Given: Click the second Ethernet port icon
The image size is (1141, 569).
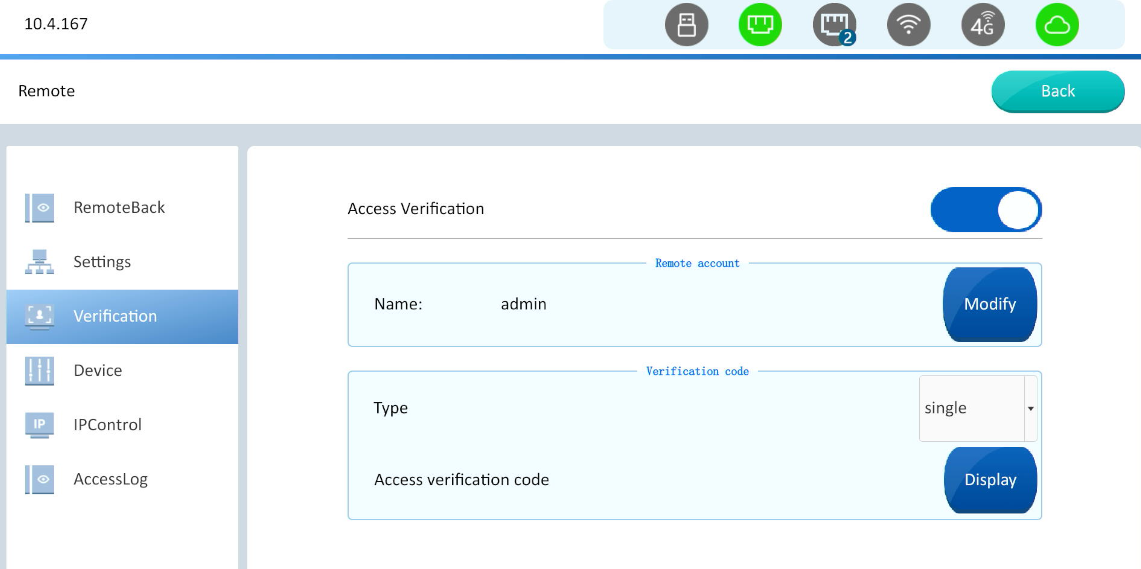Looking at the screenshot, I should click(x=834, y=26).
